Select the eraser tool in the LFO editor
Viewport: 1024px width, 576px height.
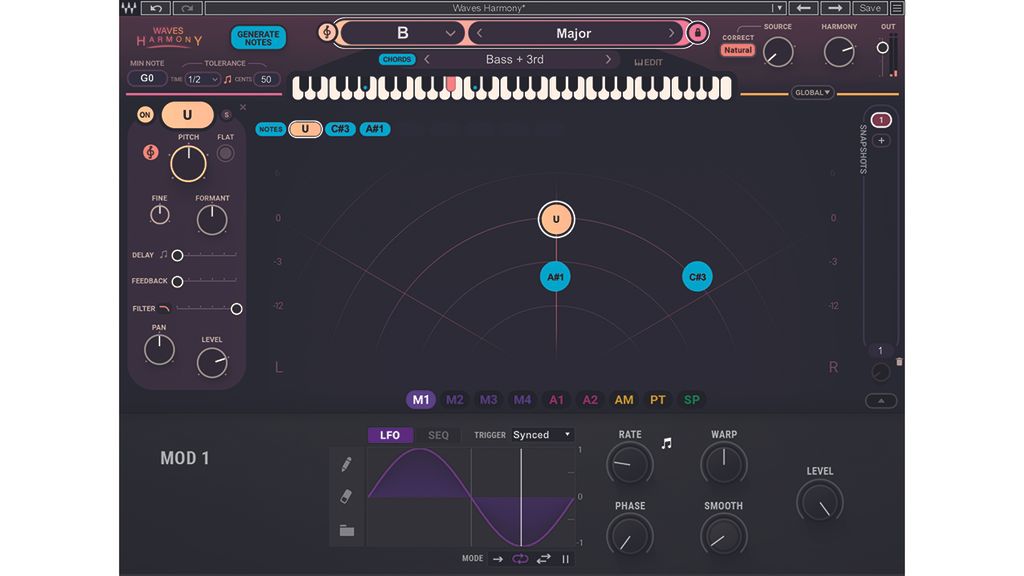point(345,496)
